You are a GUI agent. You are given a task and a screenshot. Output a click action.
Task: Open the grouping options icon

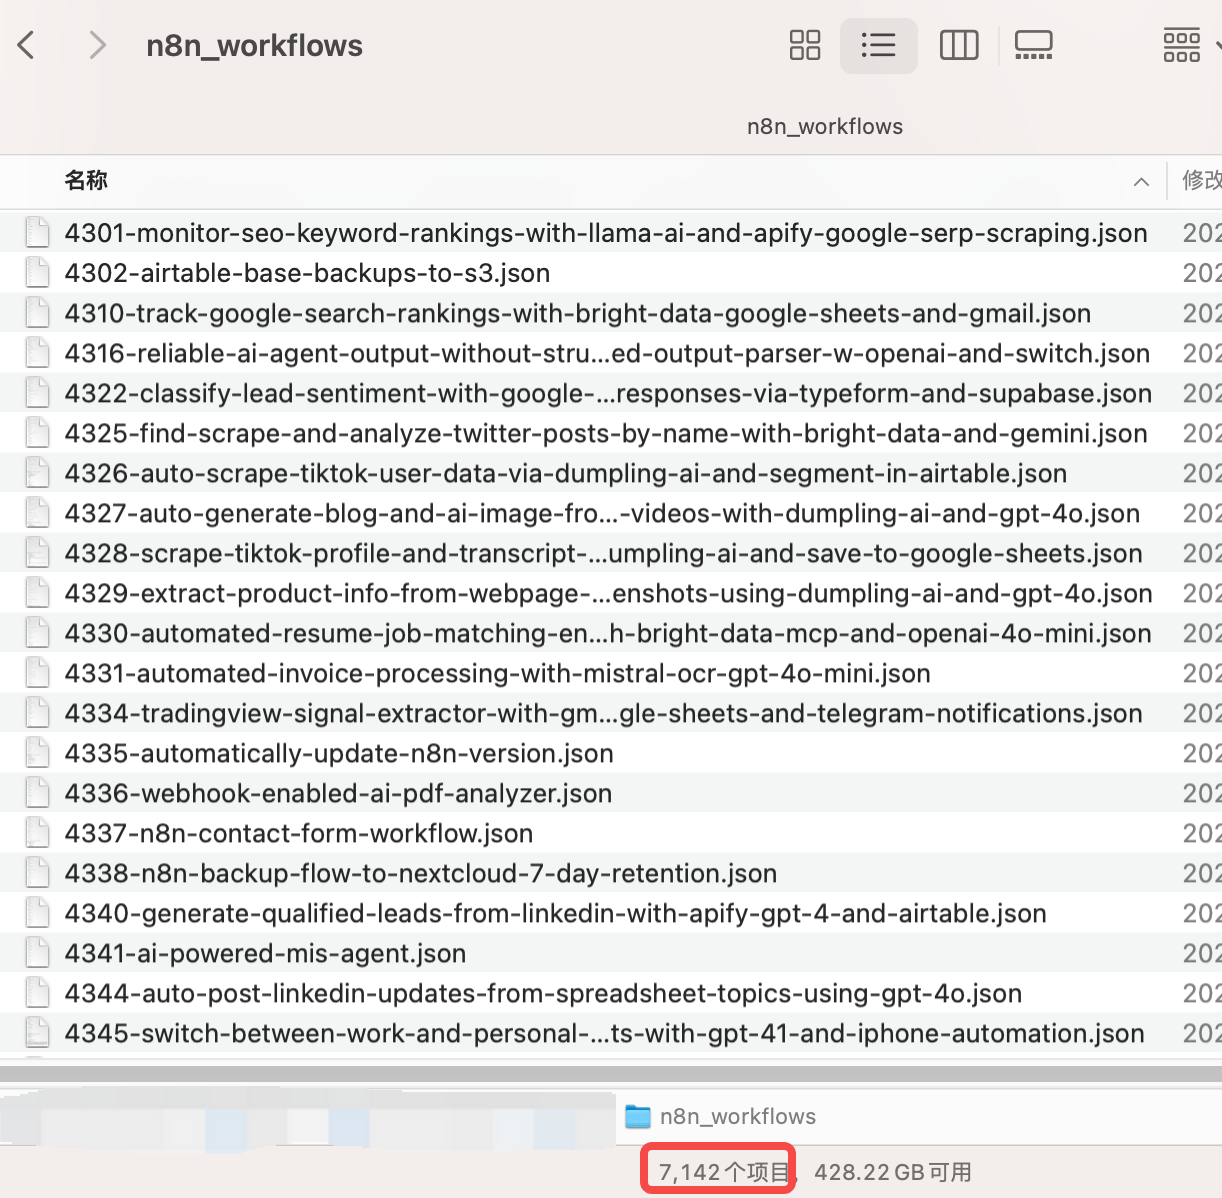pos(1181,44)
